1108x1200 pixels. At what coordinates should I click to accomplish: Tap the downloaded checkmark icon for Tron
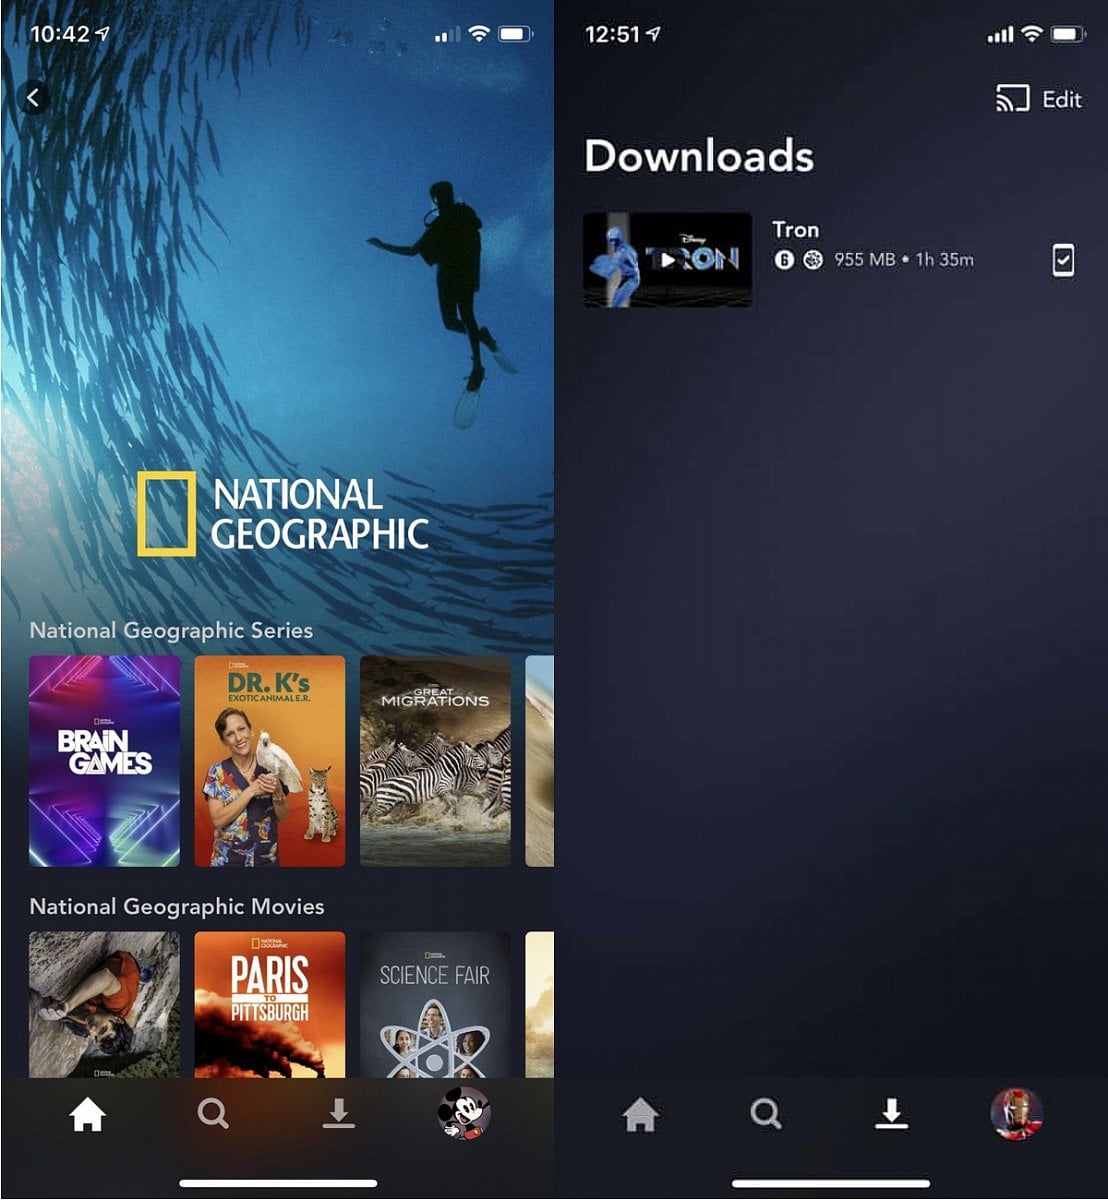tap(1063, 261)
